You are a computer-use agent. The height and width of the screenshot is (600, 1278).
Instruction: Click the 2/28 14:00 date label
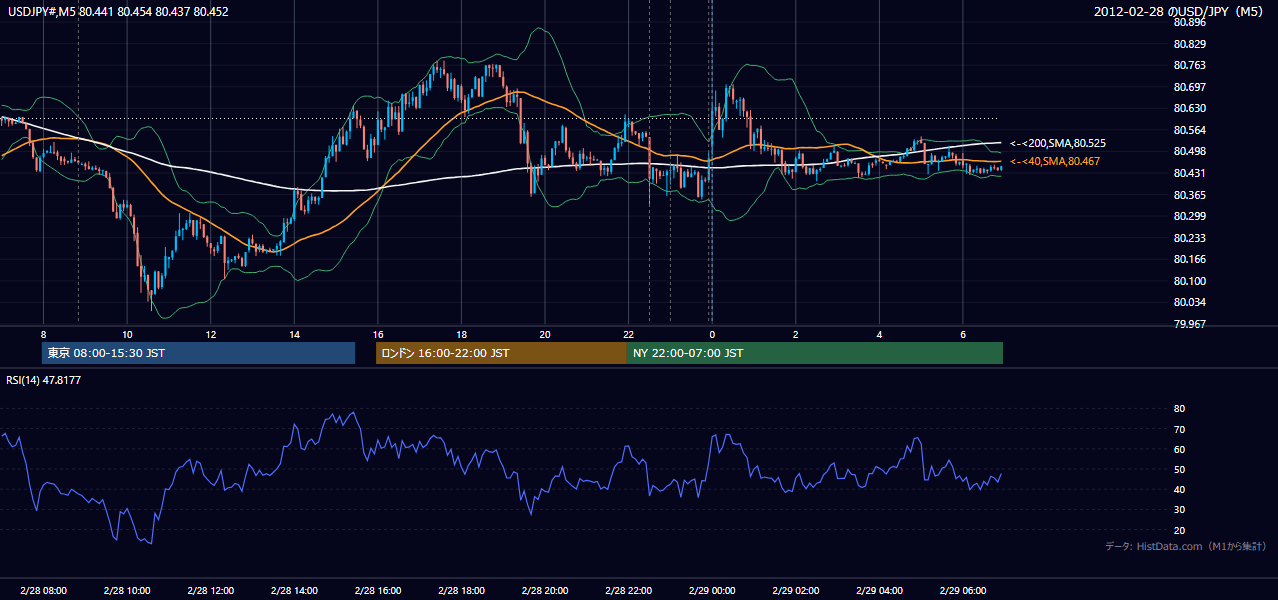(x=294, y=591)
